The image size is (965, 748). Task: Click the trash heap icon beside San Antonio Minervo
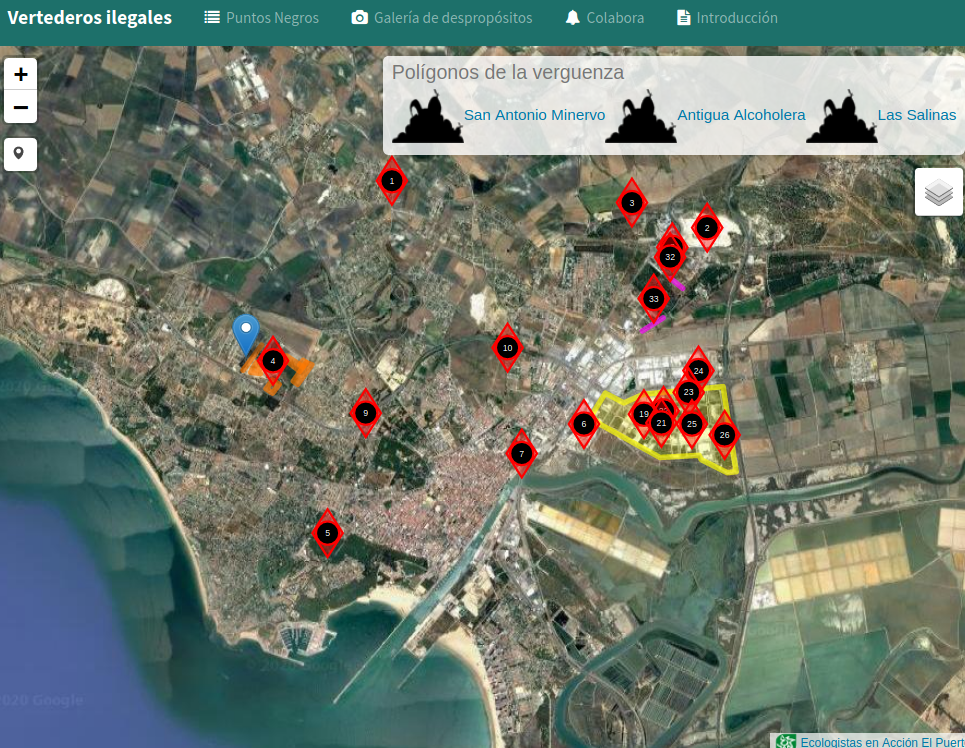click(x=428, y=117)
